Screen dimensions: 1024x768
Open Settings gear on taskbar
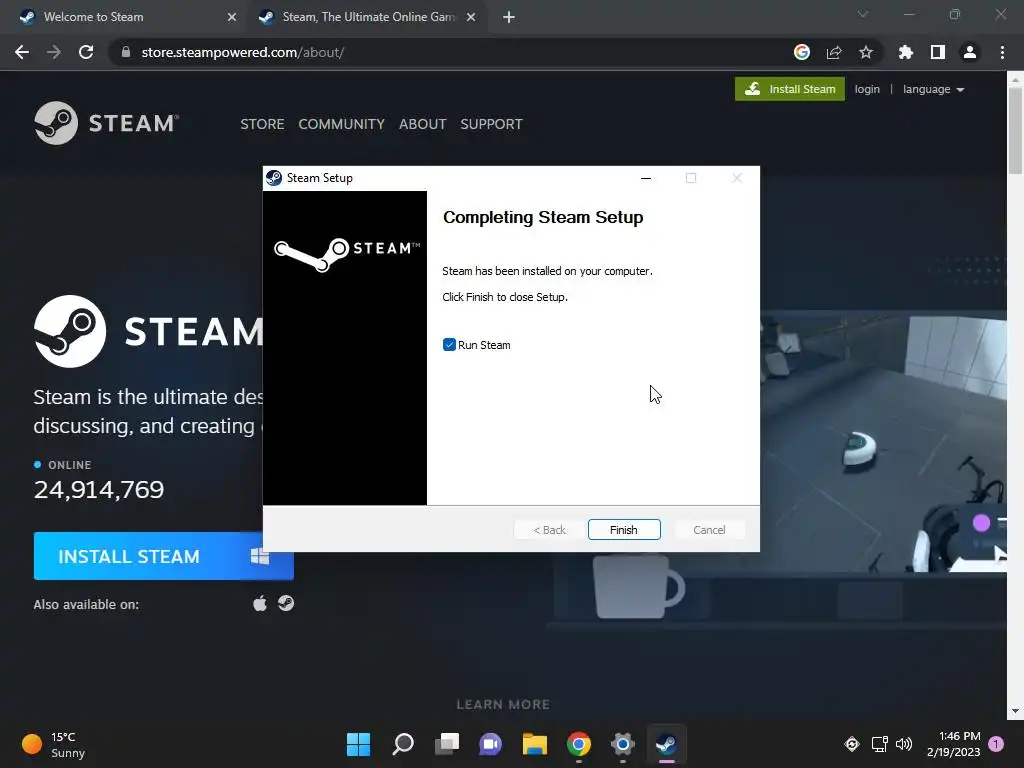tap(622, 744)
